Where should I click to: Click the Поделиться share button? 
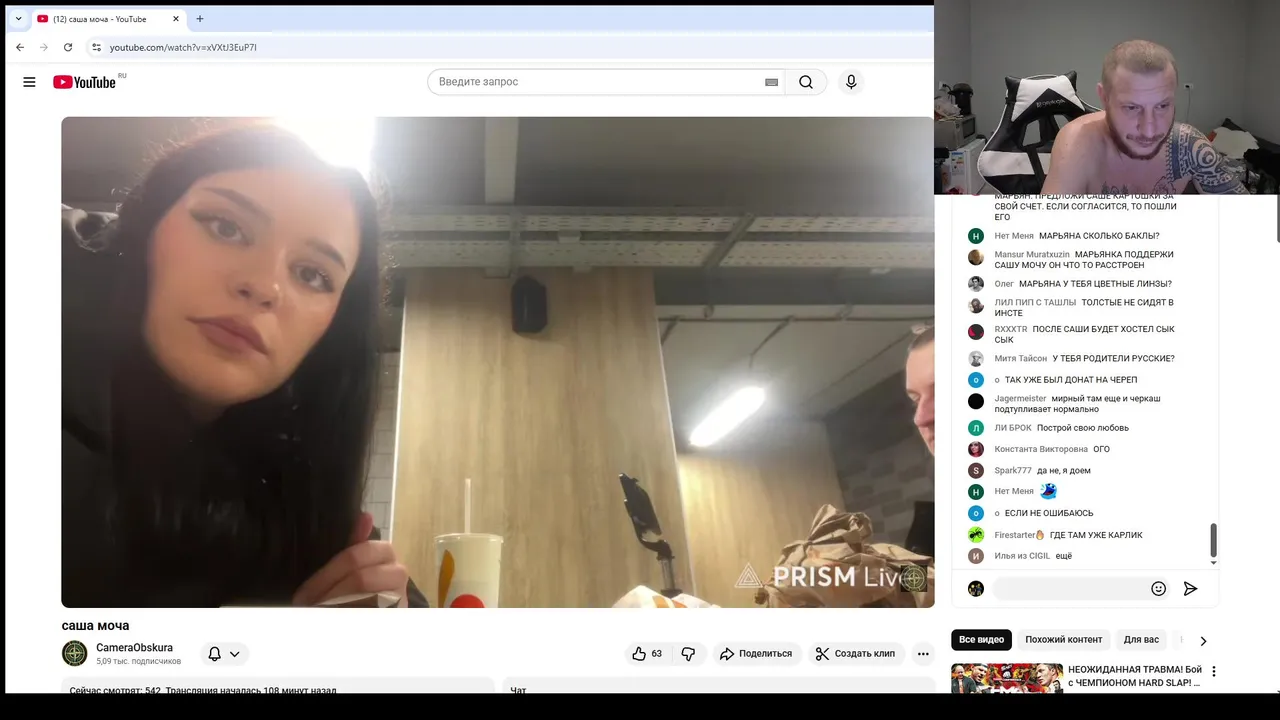tap(756, 654)
